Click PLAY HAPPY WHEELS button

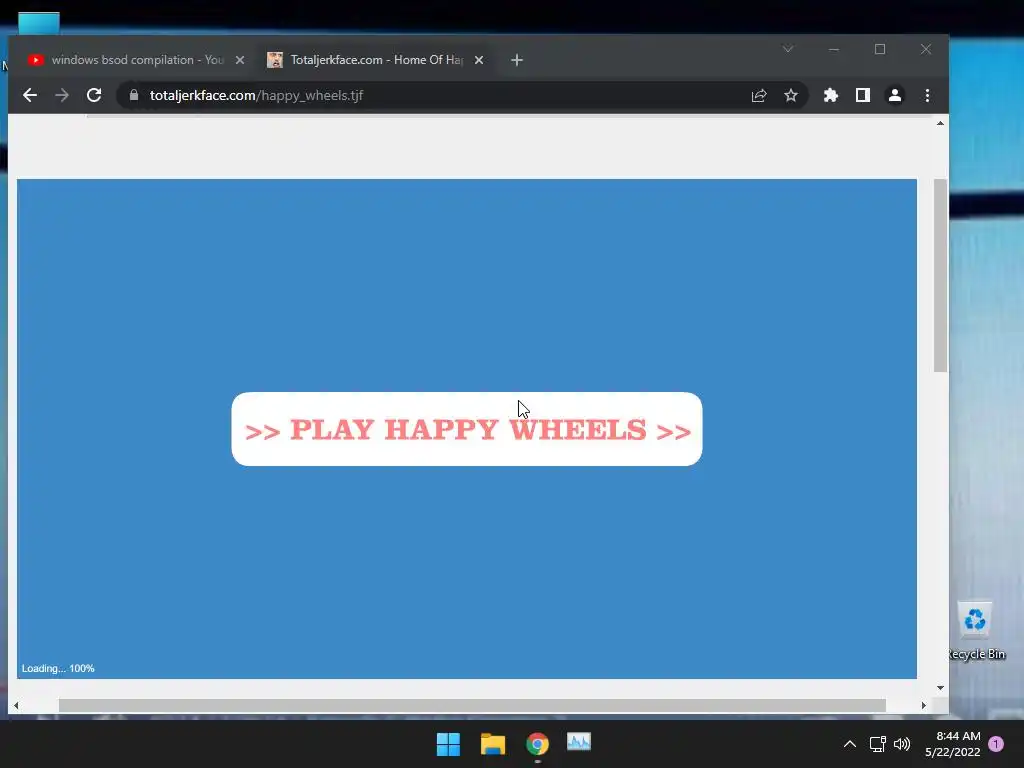click(x=467, y=429)
